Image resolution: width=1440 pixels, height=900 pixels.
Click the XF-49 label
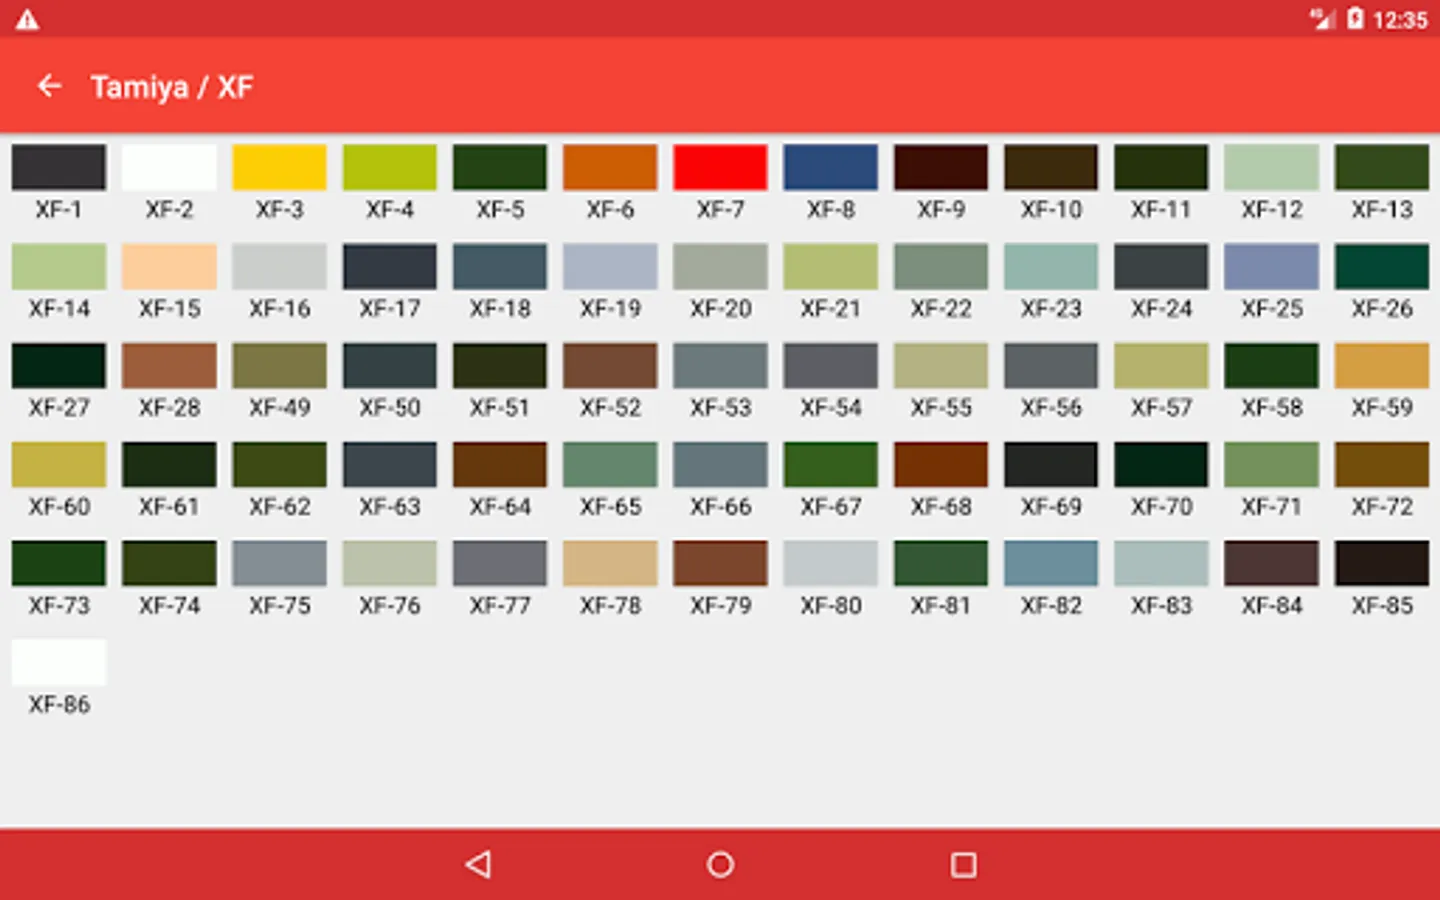coord(279,408)
